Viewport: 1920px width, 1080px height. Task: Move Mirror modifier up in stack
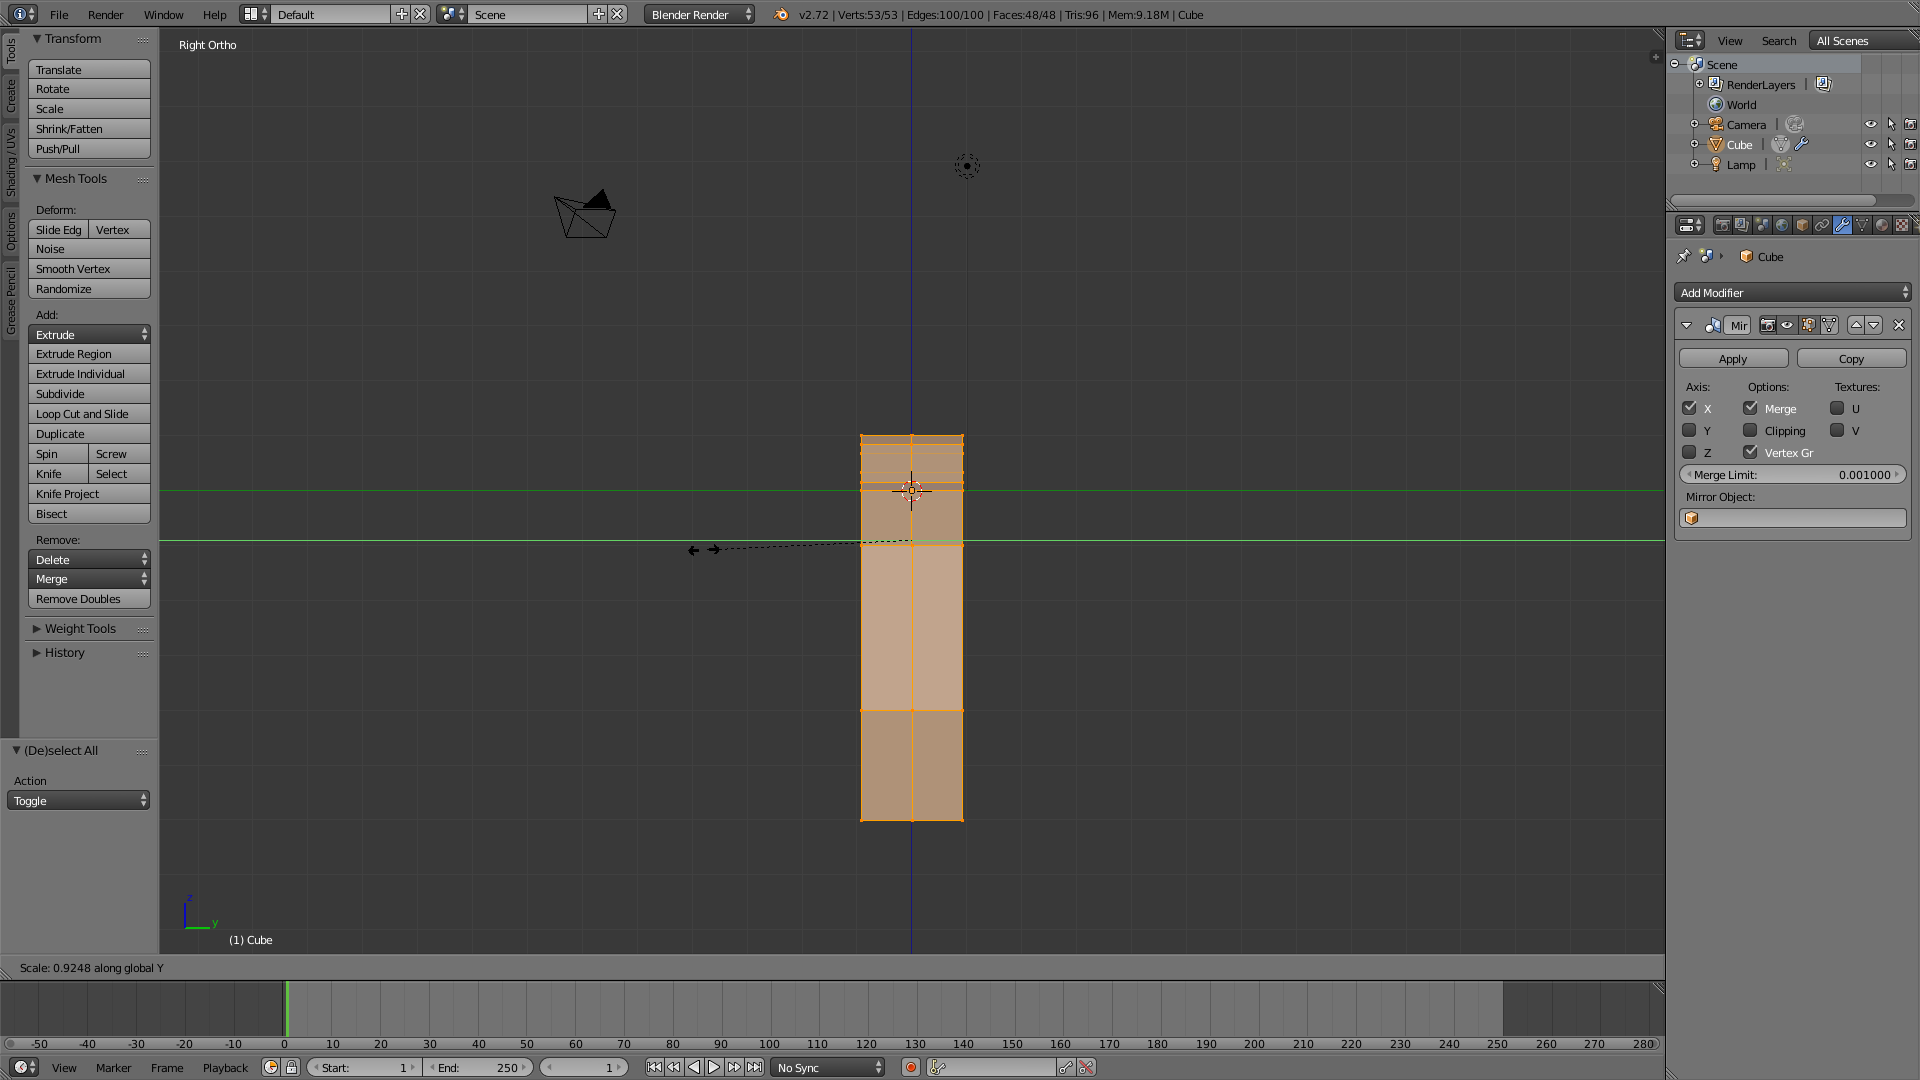click(1856, 325)
